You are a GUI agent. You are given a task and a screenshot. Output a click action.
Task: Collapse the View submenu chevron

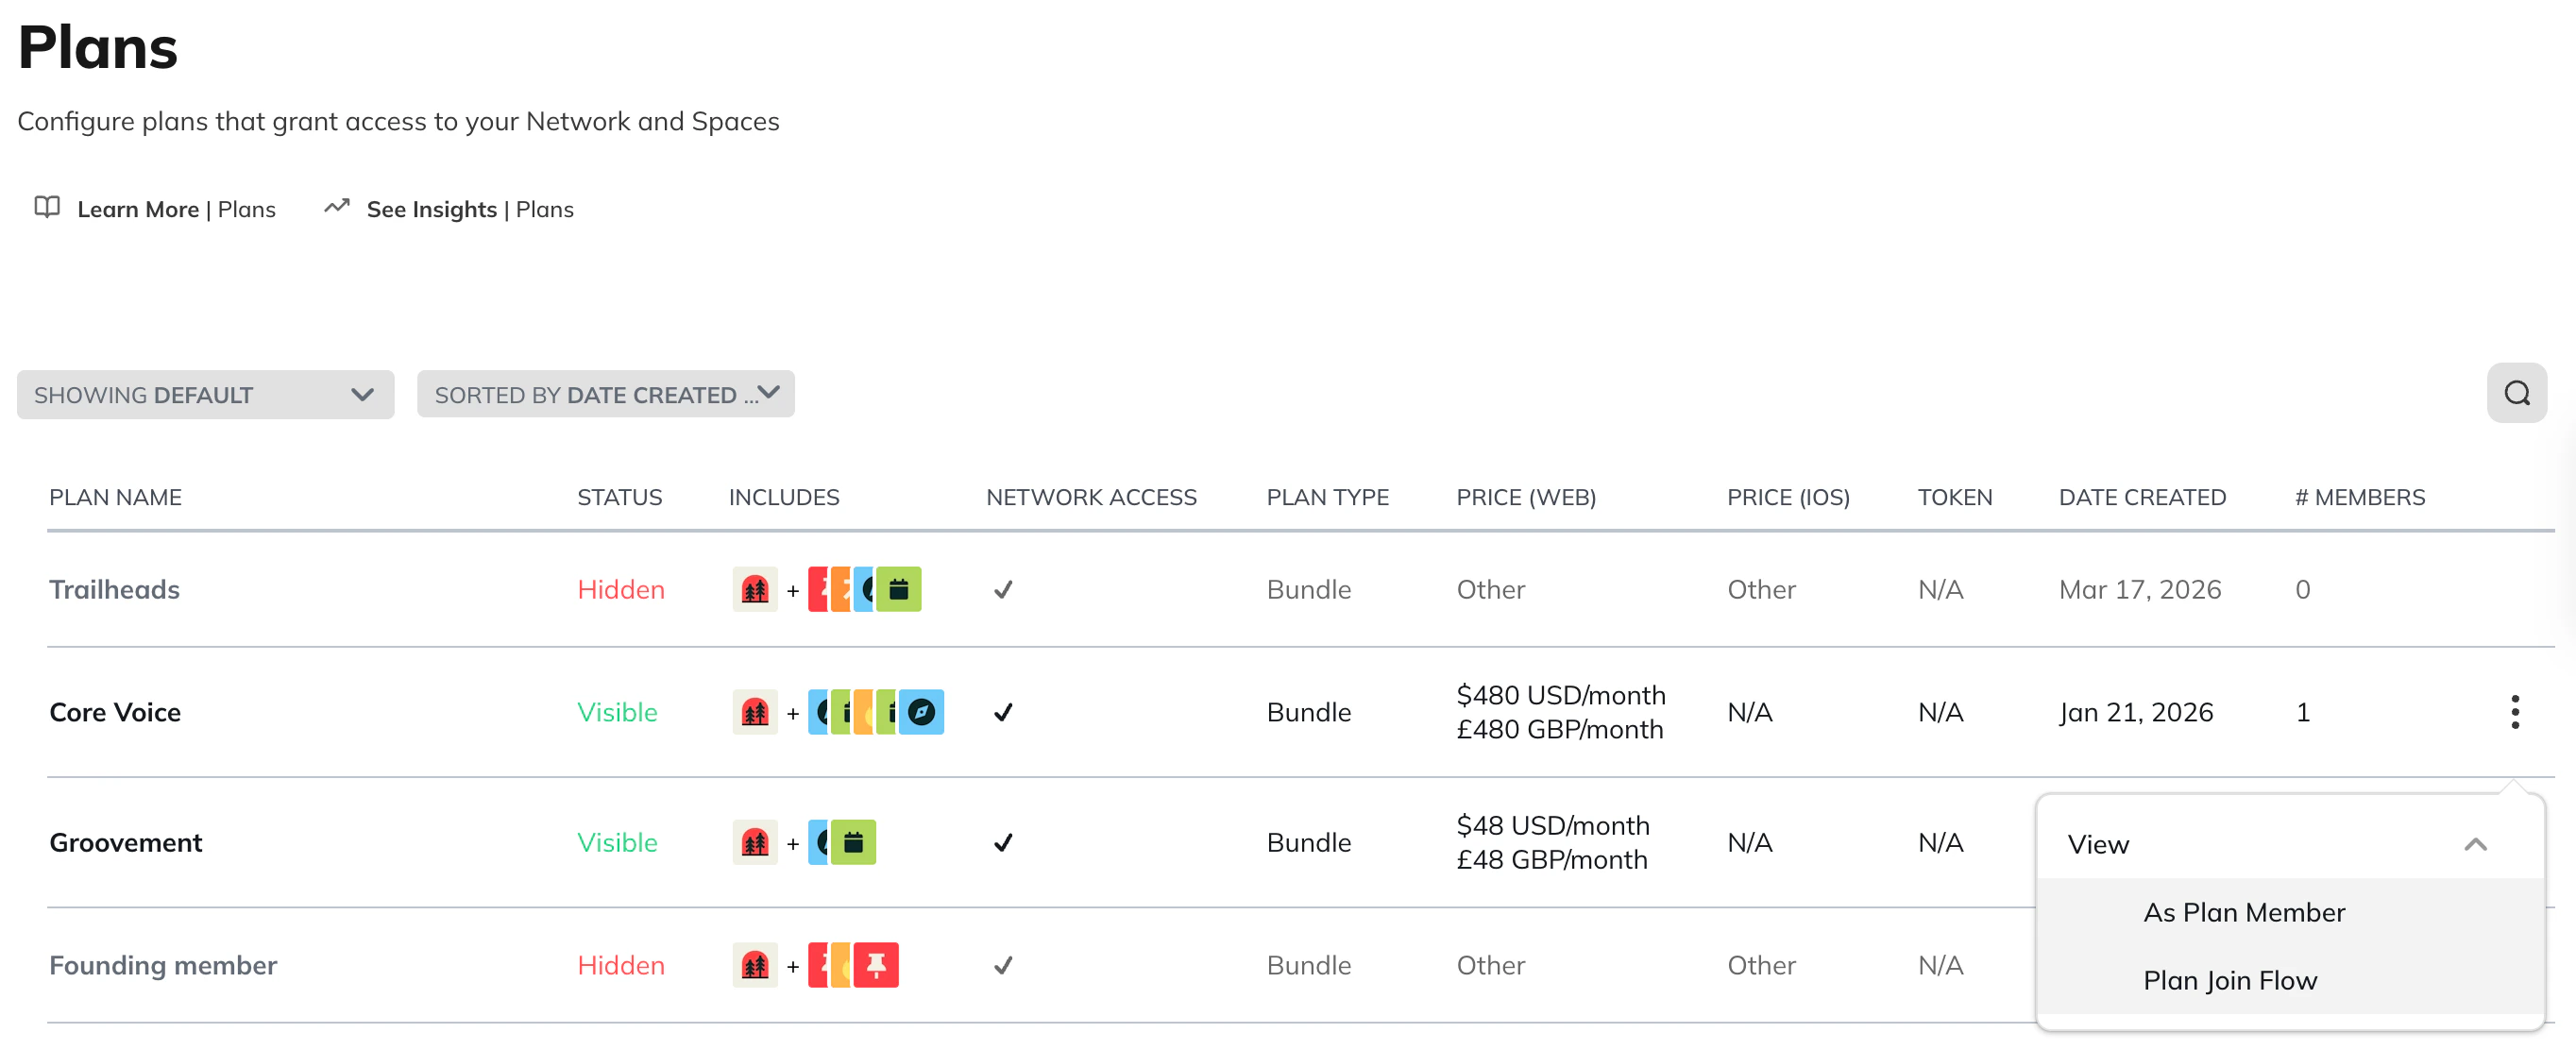2475,844
